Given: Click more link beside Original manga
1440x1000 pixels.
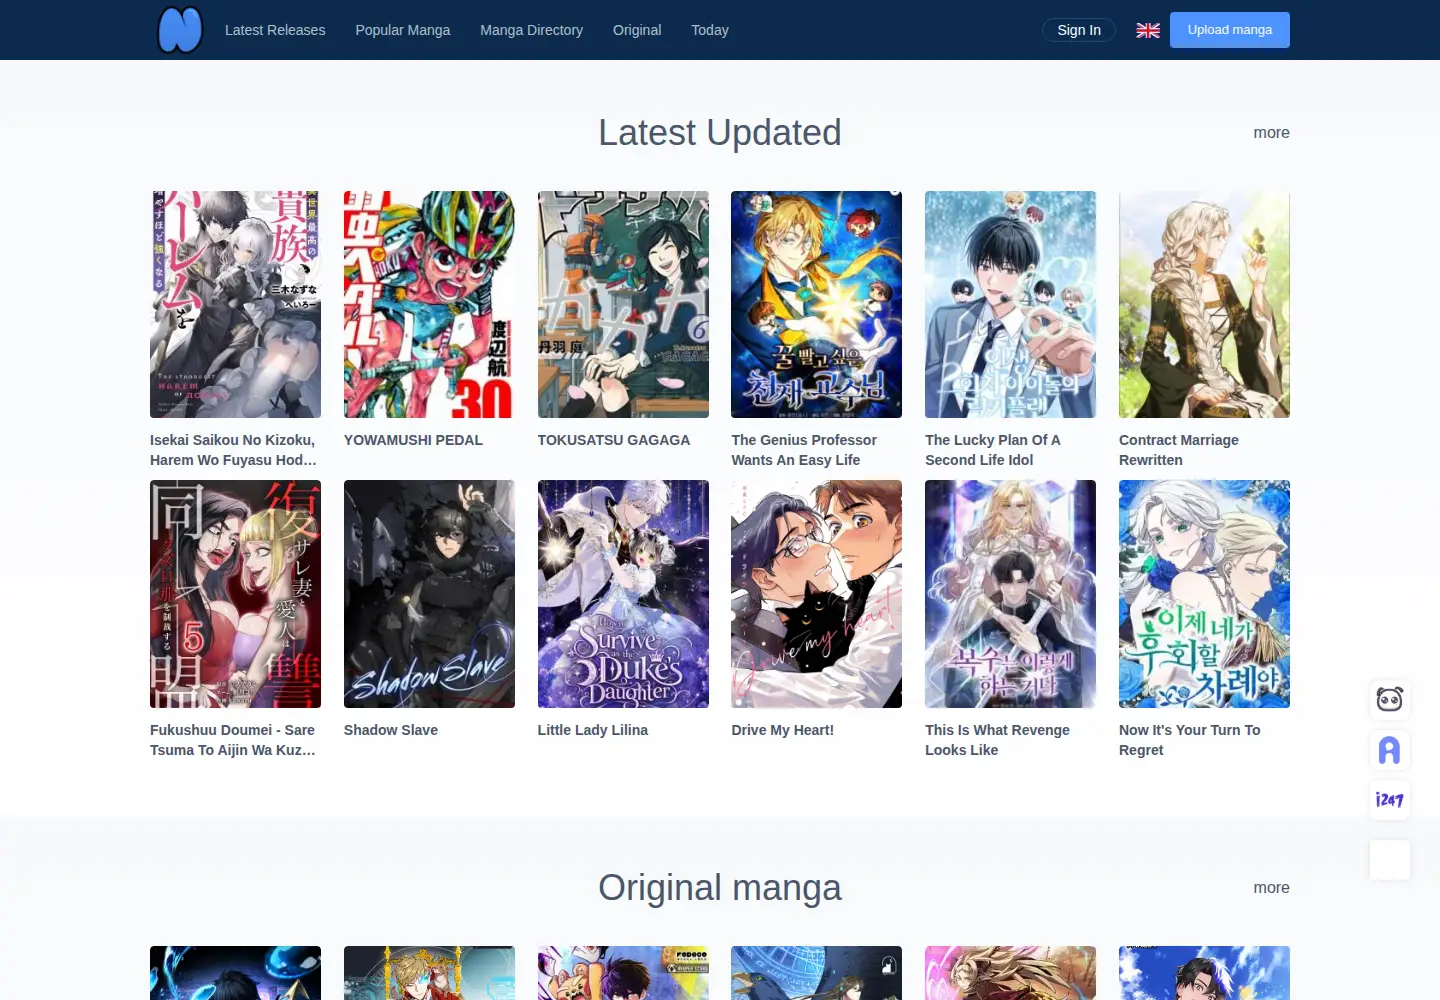Looking at the screenshot, I should tap(1271, 888).
